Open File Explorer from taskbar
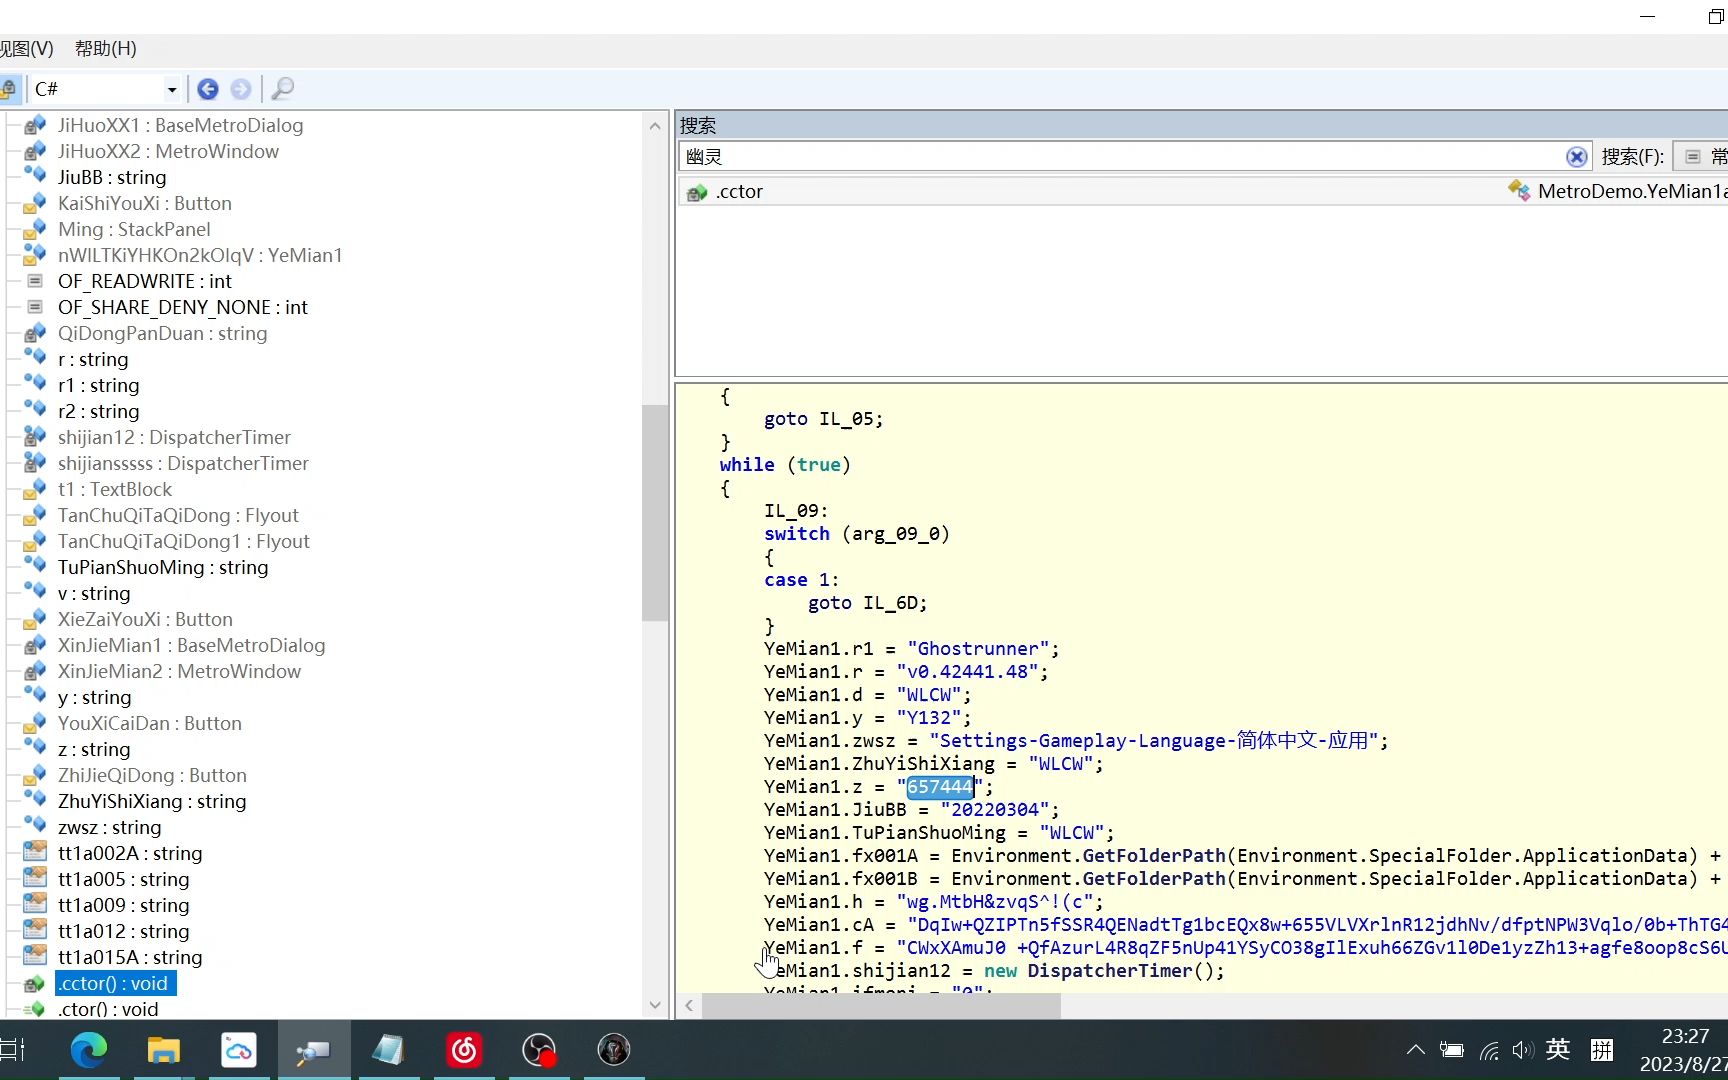The width and height of the screenshot is (1728, 1080). click(x=163, y=1050)
